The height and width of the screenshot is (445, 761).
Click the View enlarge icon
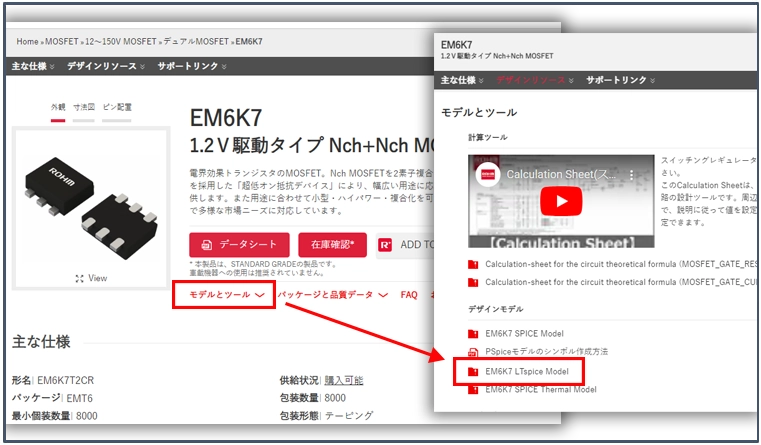(x=80, y=279)
